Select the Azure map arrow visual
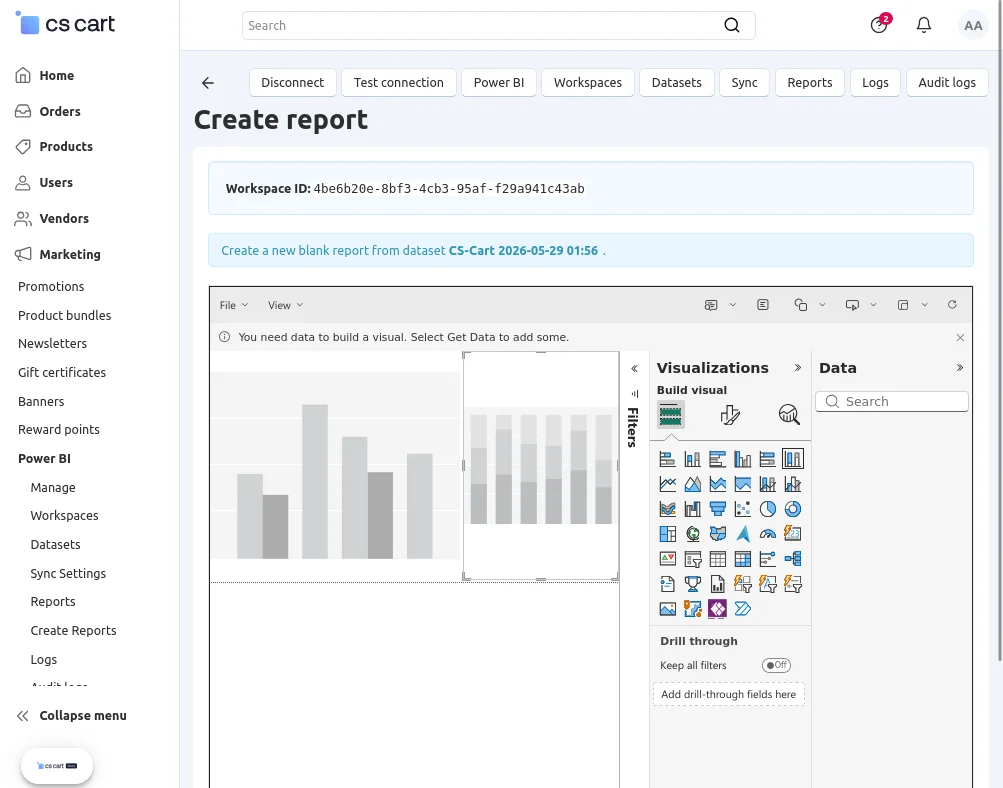The width and height of the screenshot is (1003, 788). pos(742,533)
